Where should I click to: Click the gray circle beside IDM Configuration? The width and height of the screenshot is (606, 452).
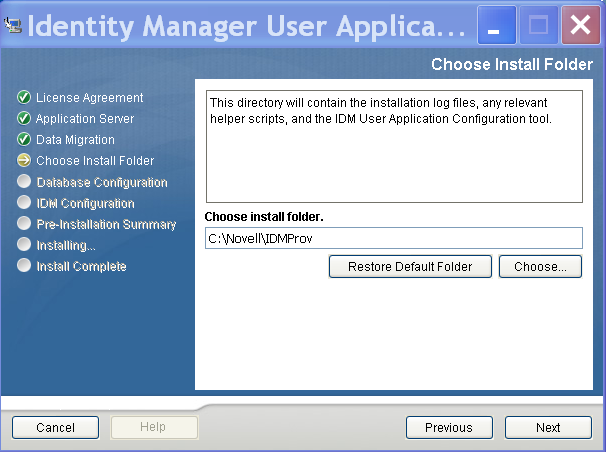(24, 202)
